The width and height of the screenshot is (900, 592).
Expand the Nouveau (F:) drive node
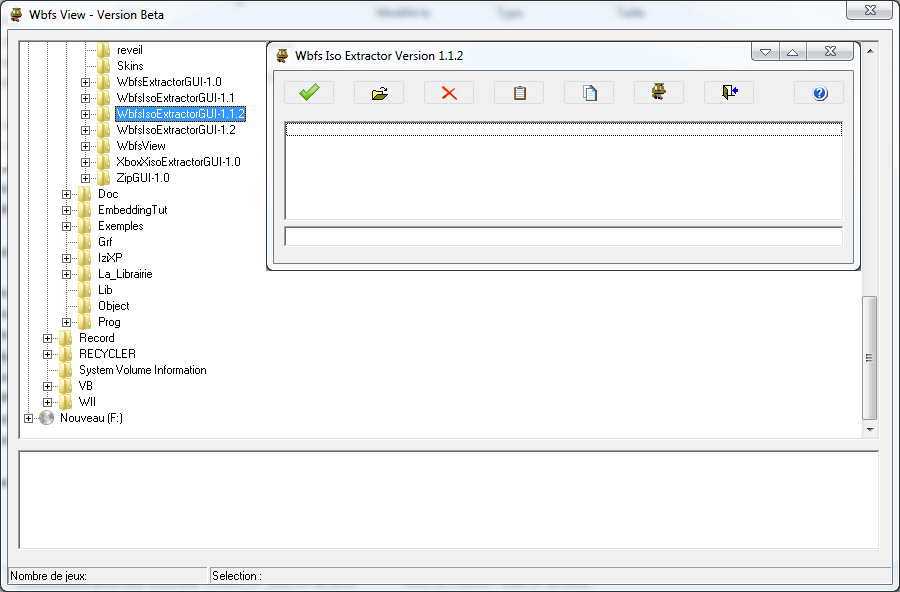click(28, 418)
